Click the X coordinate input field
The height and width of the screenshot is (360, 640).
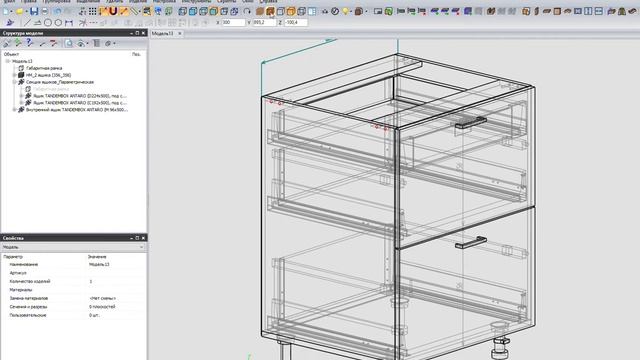click(233, 23)
